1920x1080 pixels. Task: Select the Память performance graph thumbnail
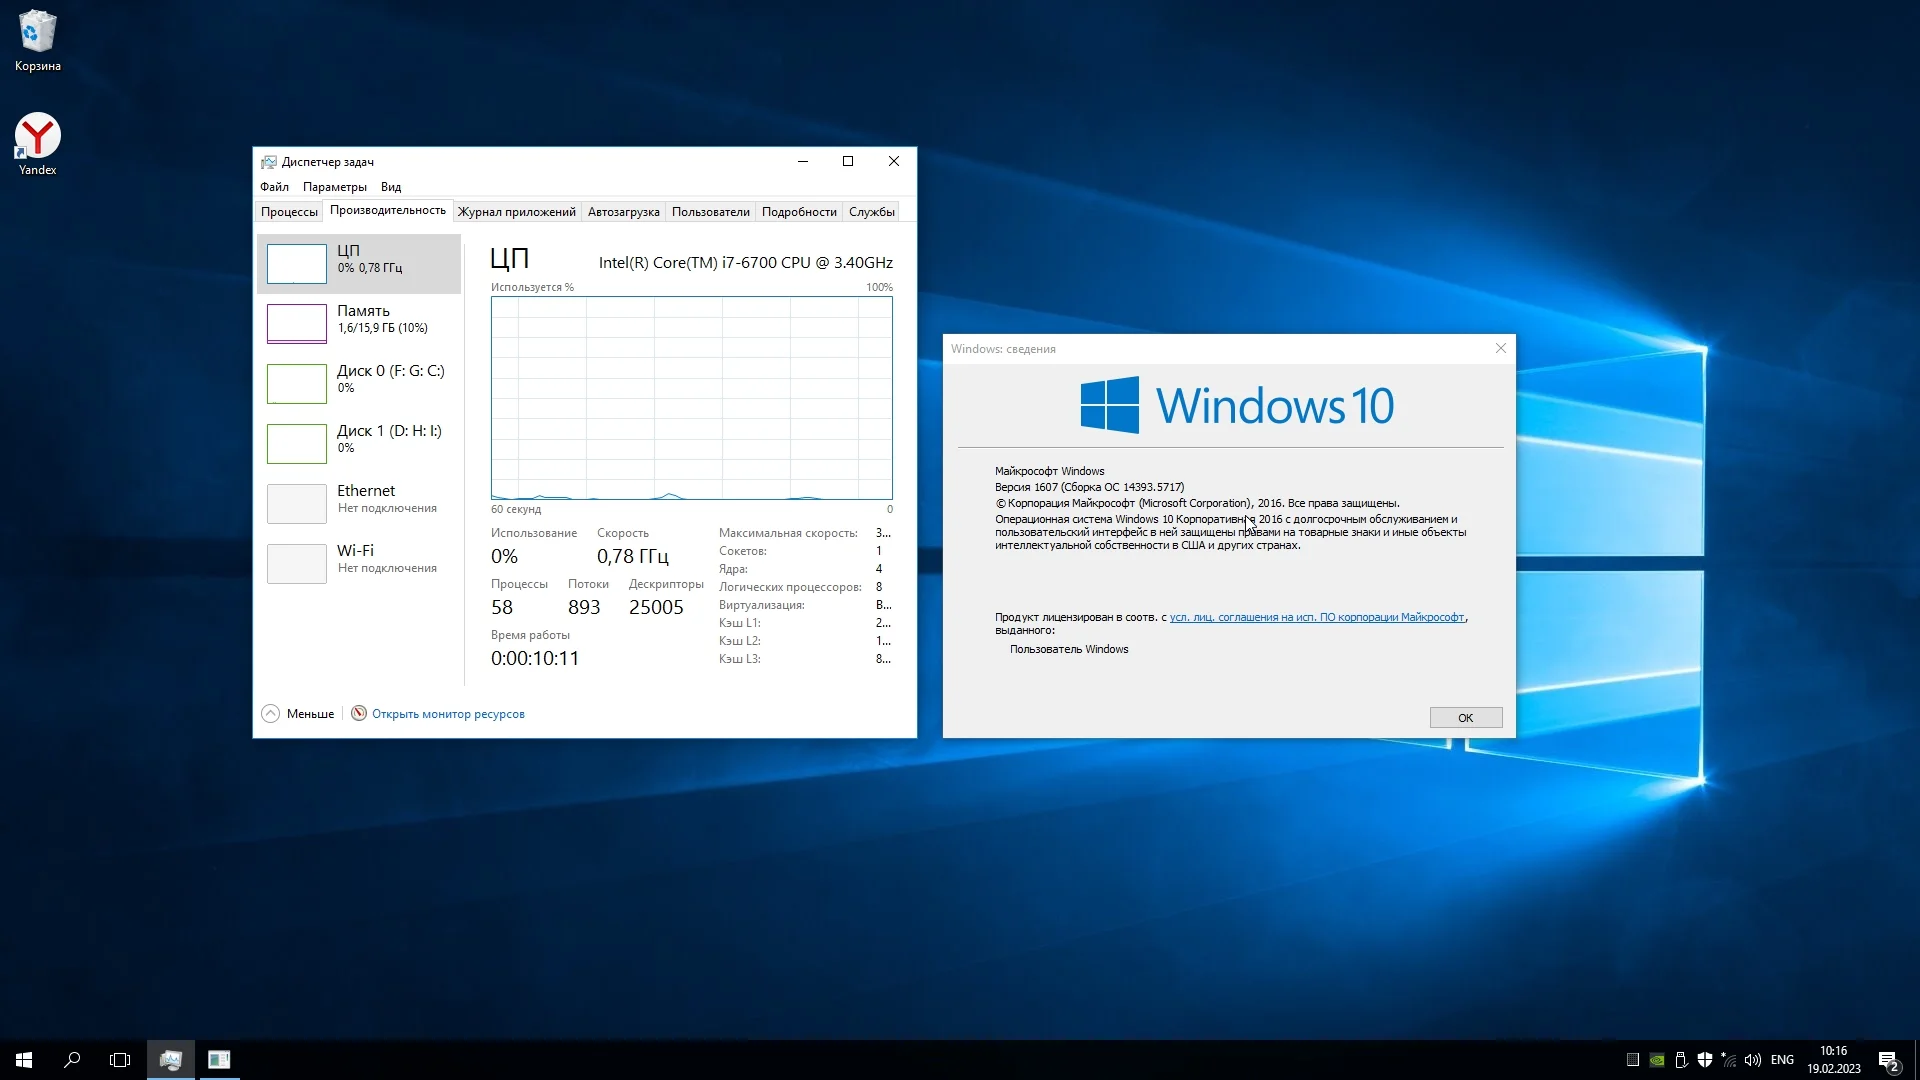(297, 323)
